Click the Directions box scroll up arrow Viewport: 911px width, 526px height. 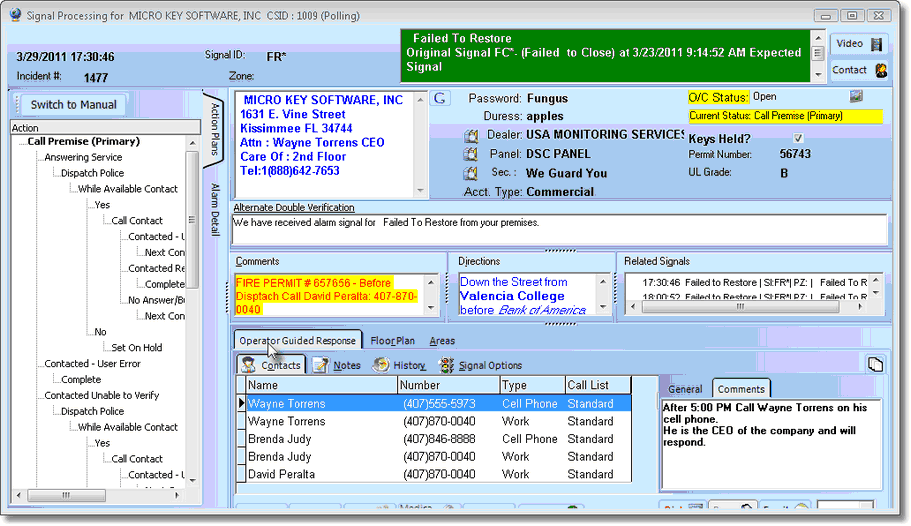(x=603, y=282)
